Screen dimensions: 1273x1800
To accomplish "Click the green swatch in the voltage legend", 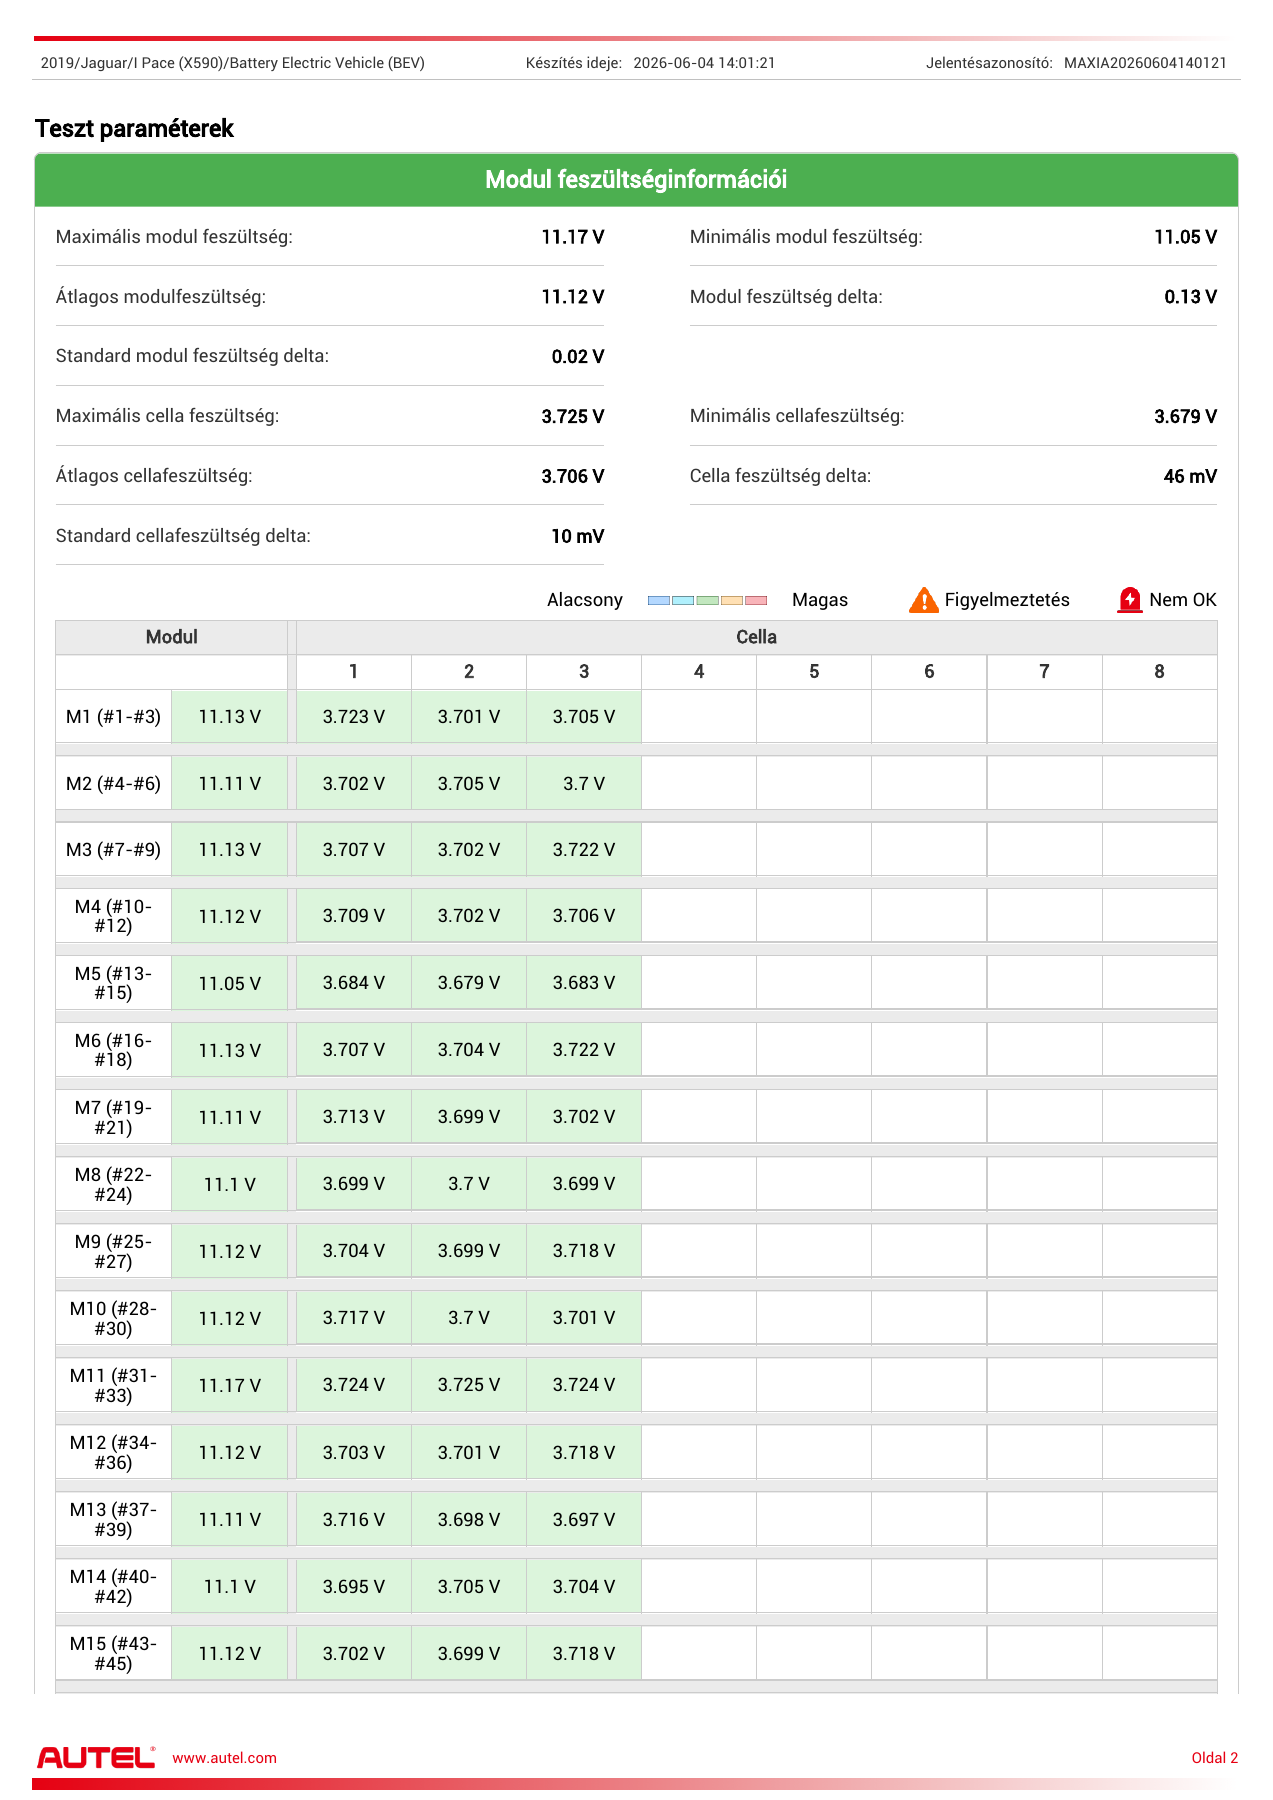I will coord(707,600).
